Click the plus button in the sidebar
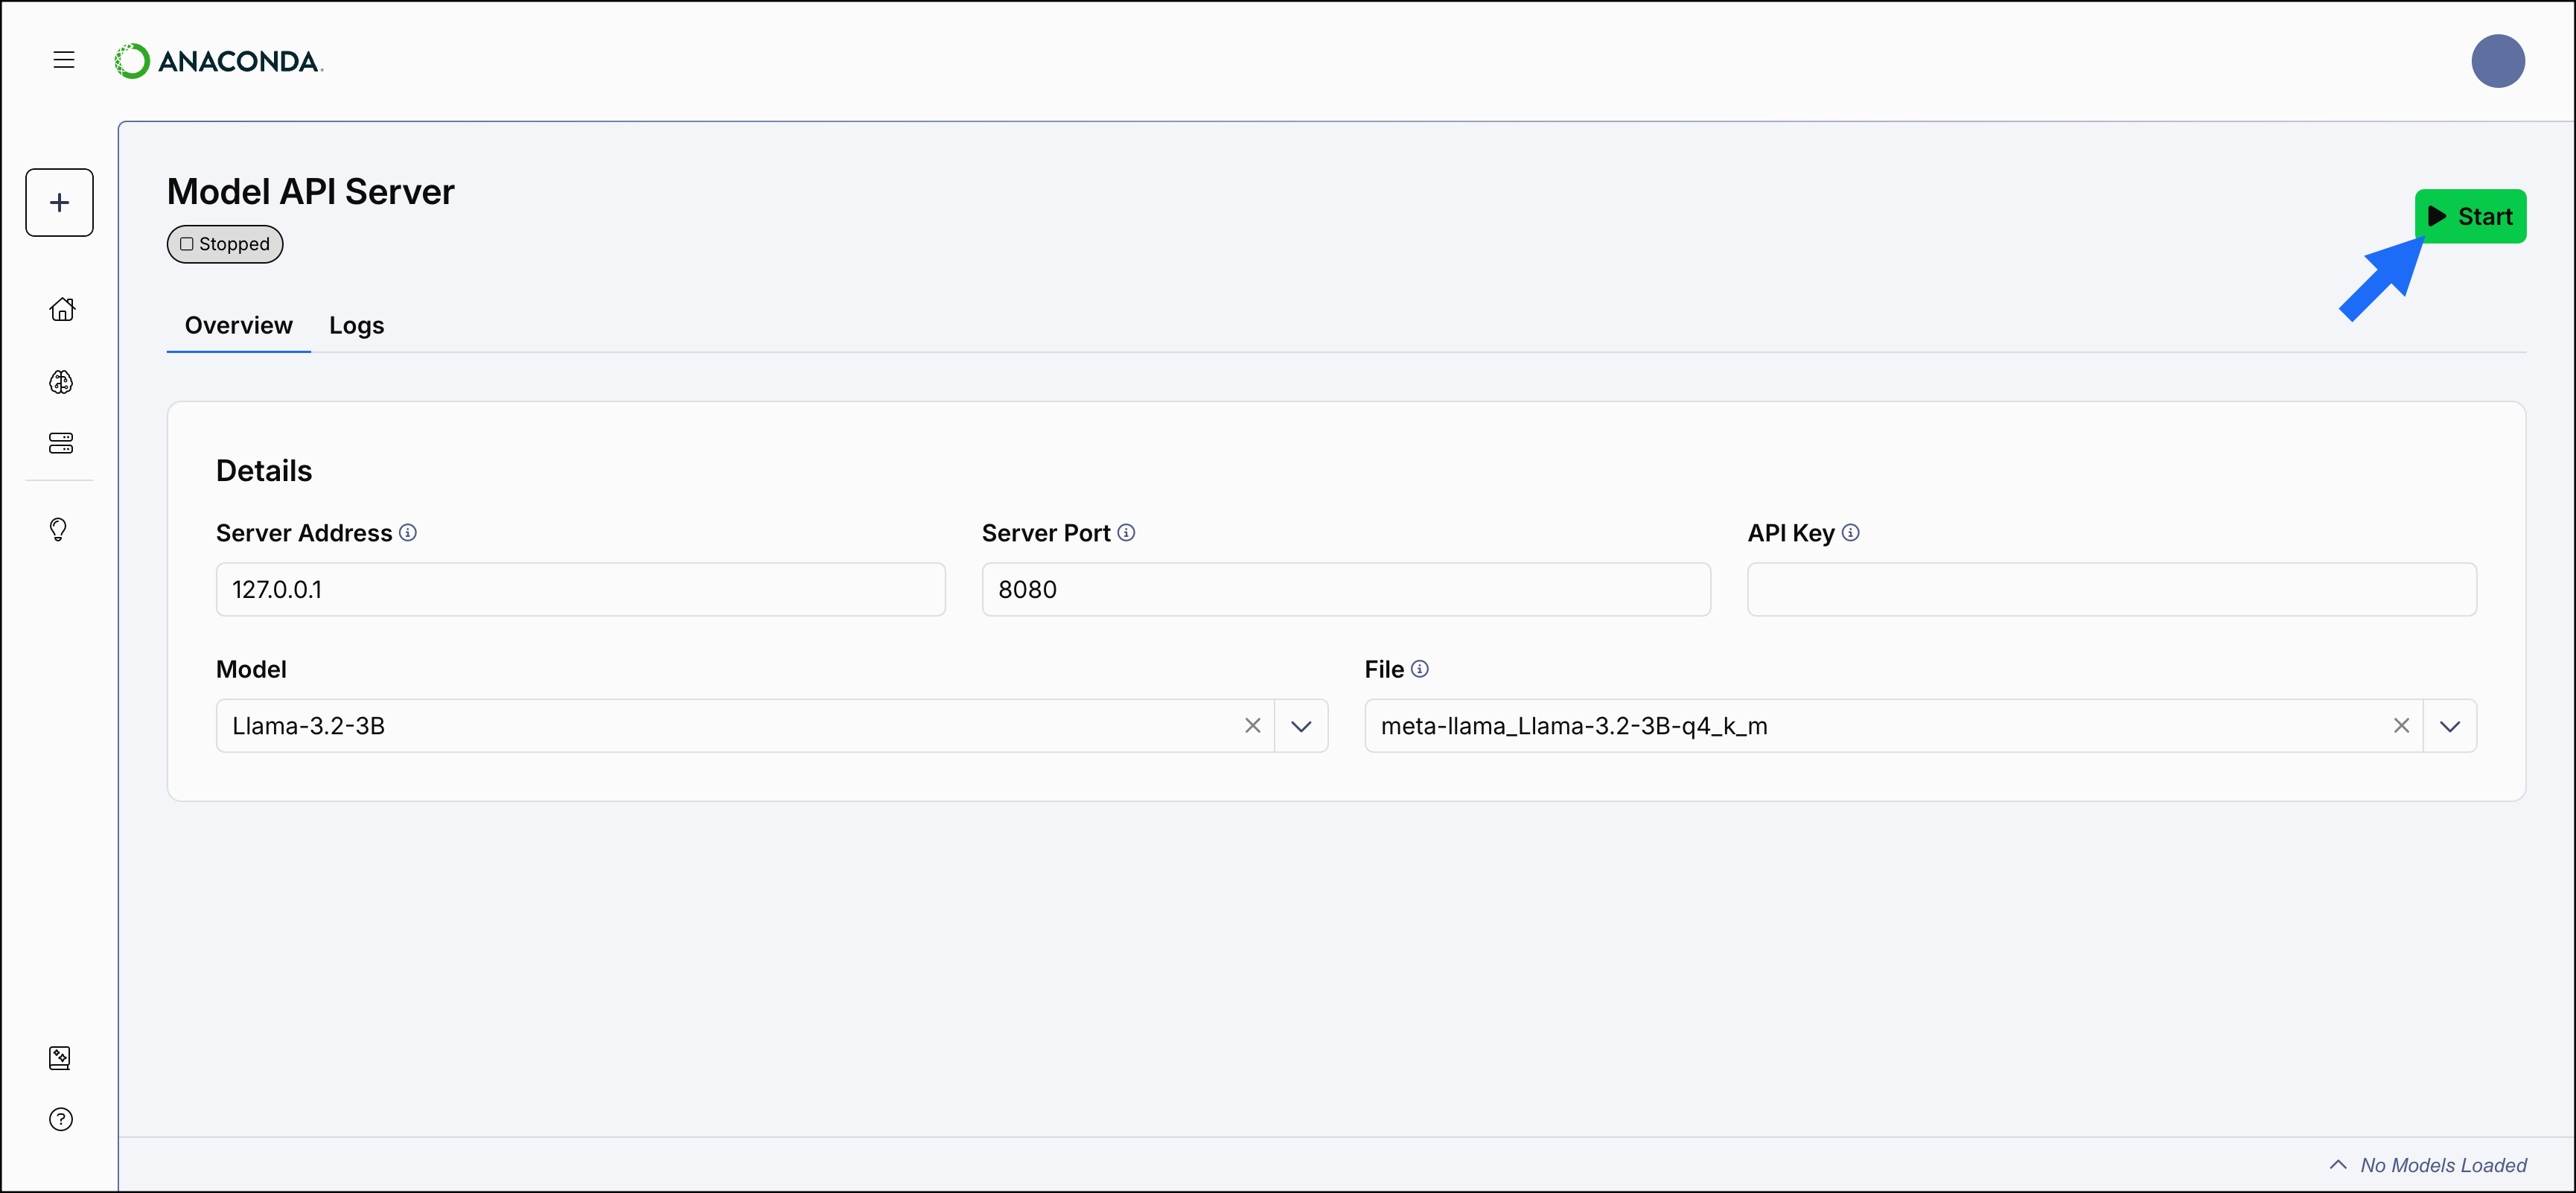2576x1193 pixels. pyautogui.click(x=58, y=202)
